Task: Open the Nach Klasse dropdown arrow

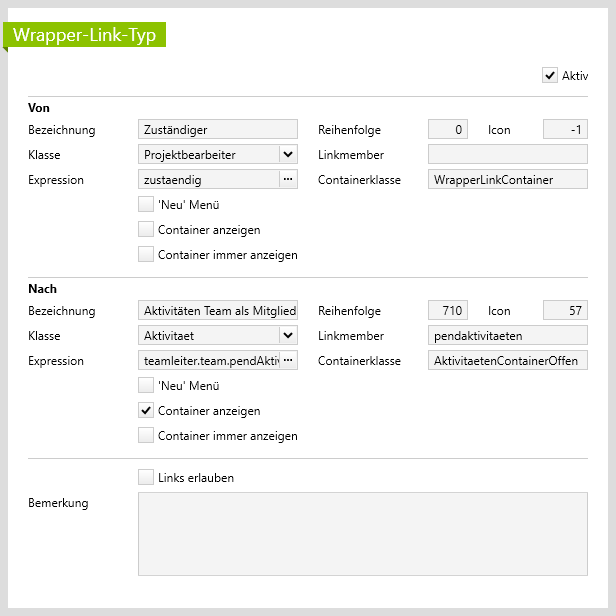Action: pyautogui.click(x=288, y=336)
